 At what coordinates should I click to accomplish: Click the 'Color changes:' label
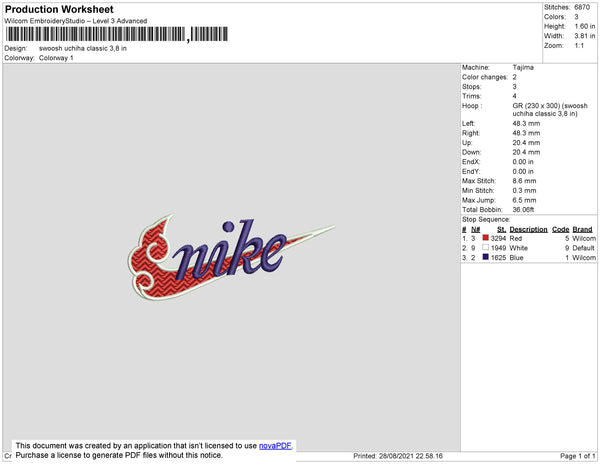tap(485, 77)
